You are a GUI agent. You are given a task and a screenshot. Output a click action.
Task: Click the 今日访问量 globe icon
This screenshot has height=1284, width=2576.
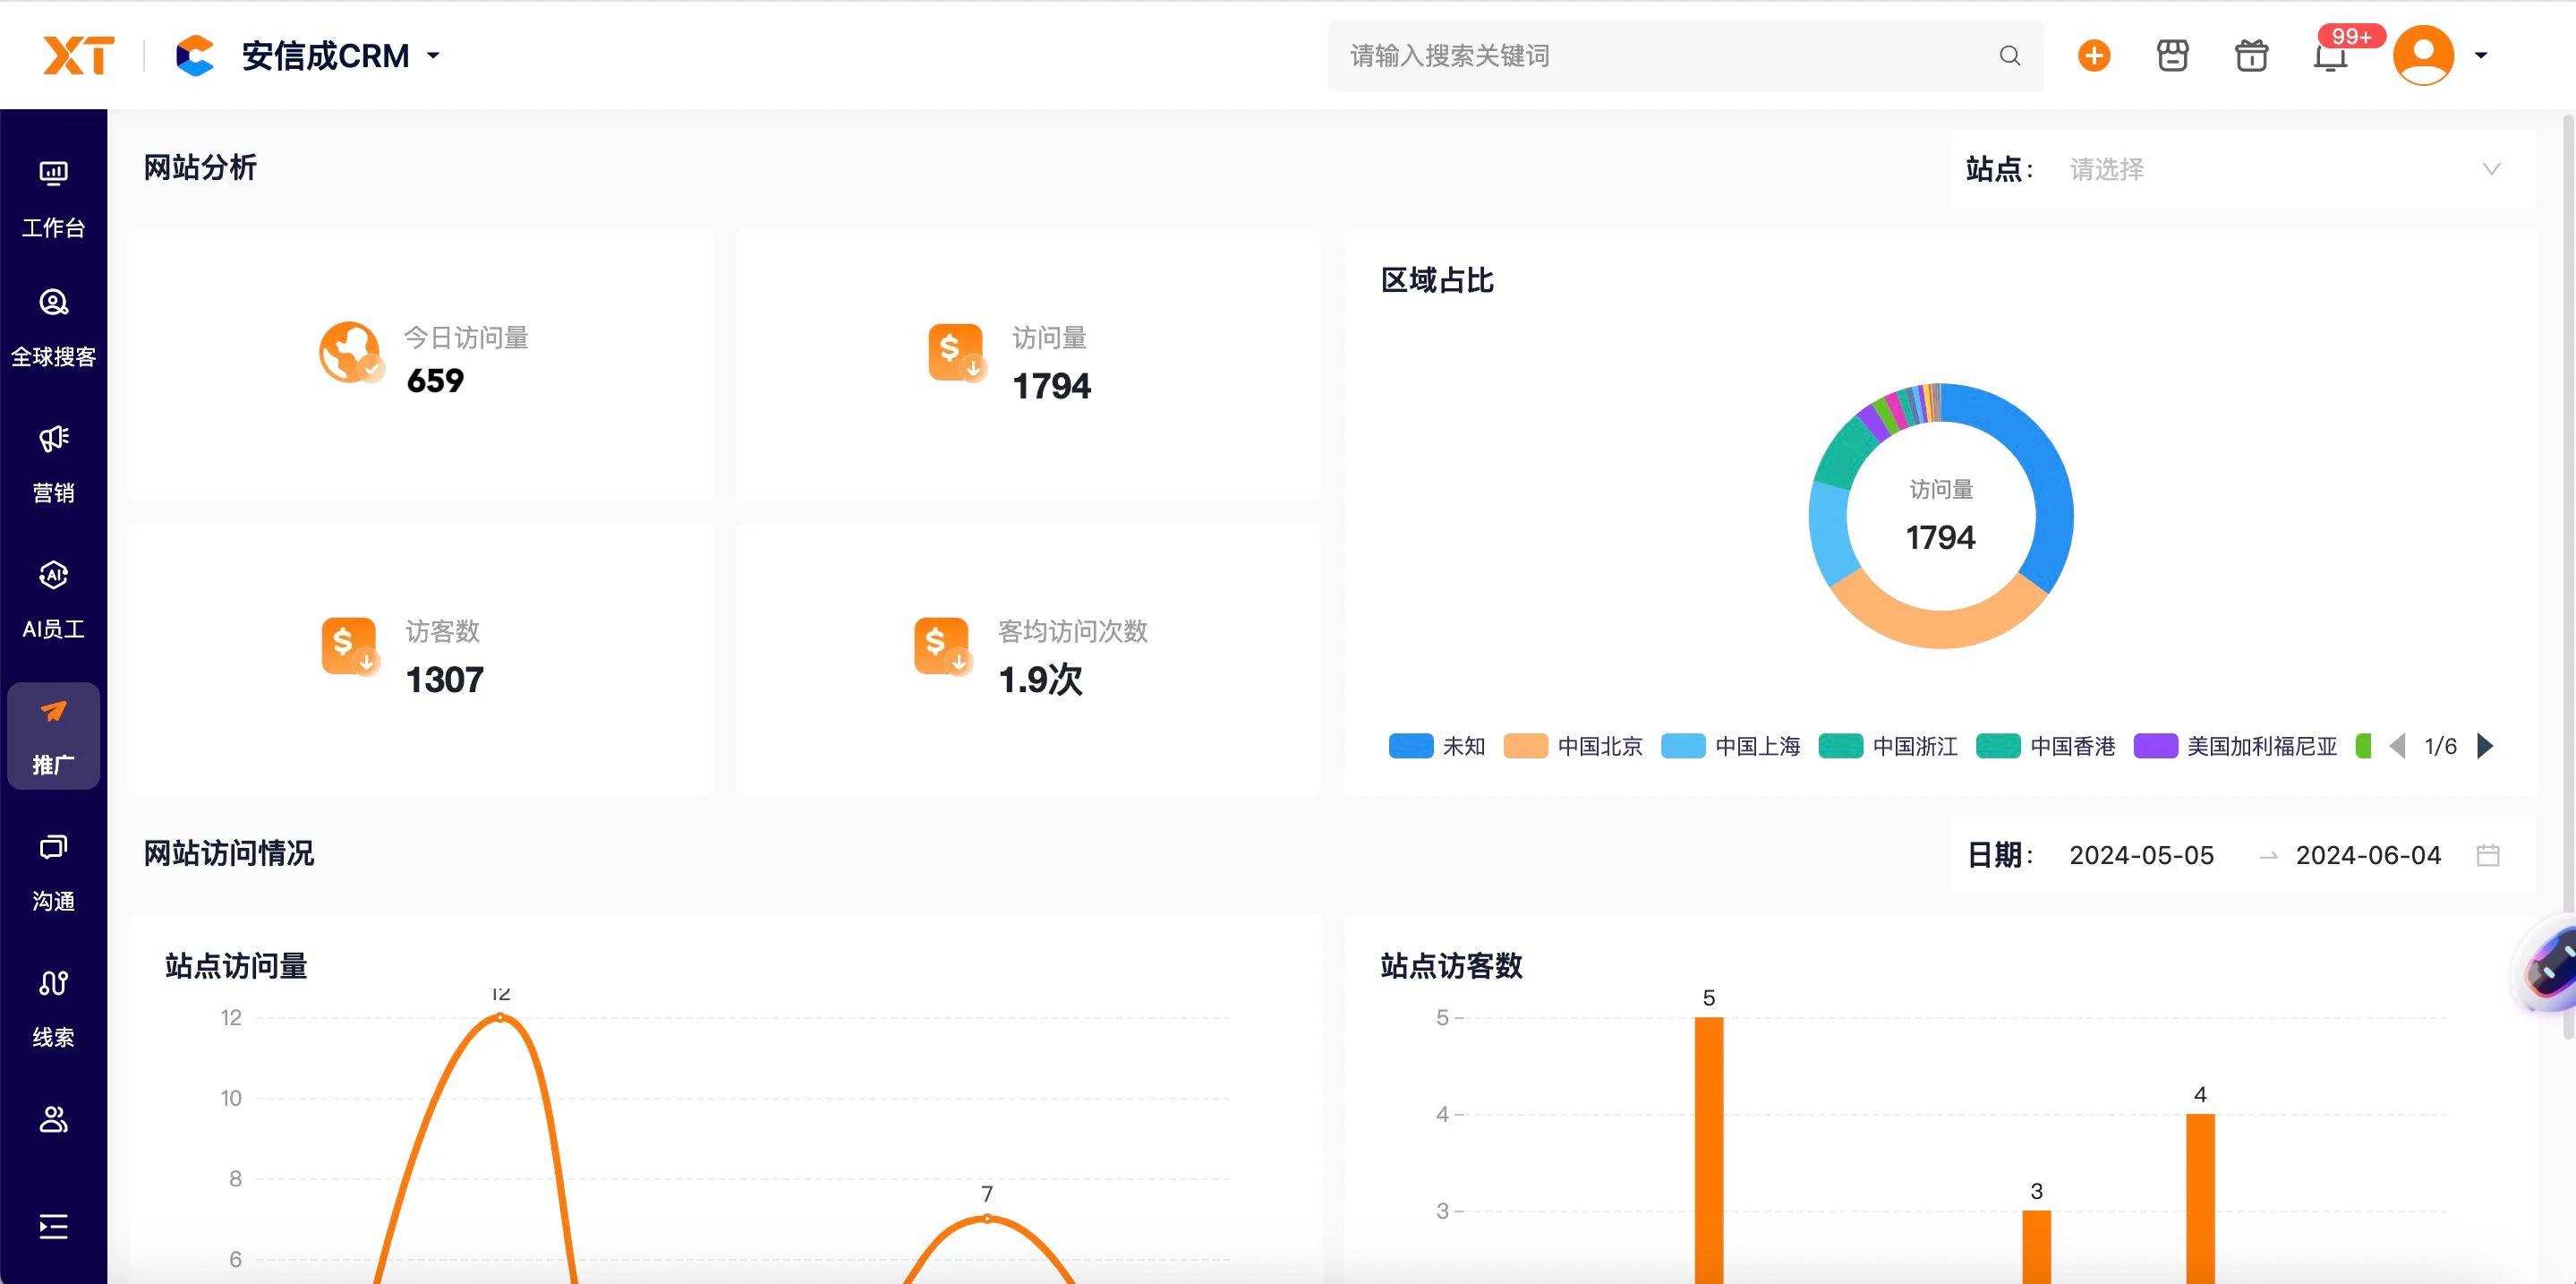pos(350,352)
